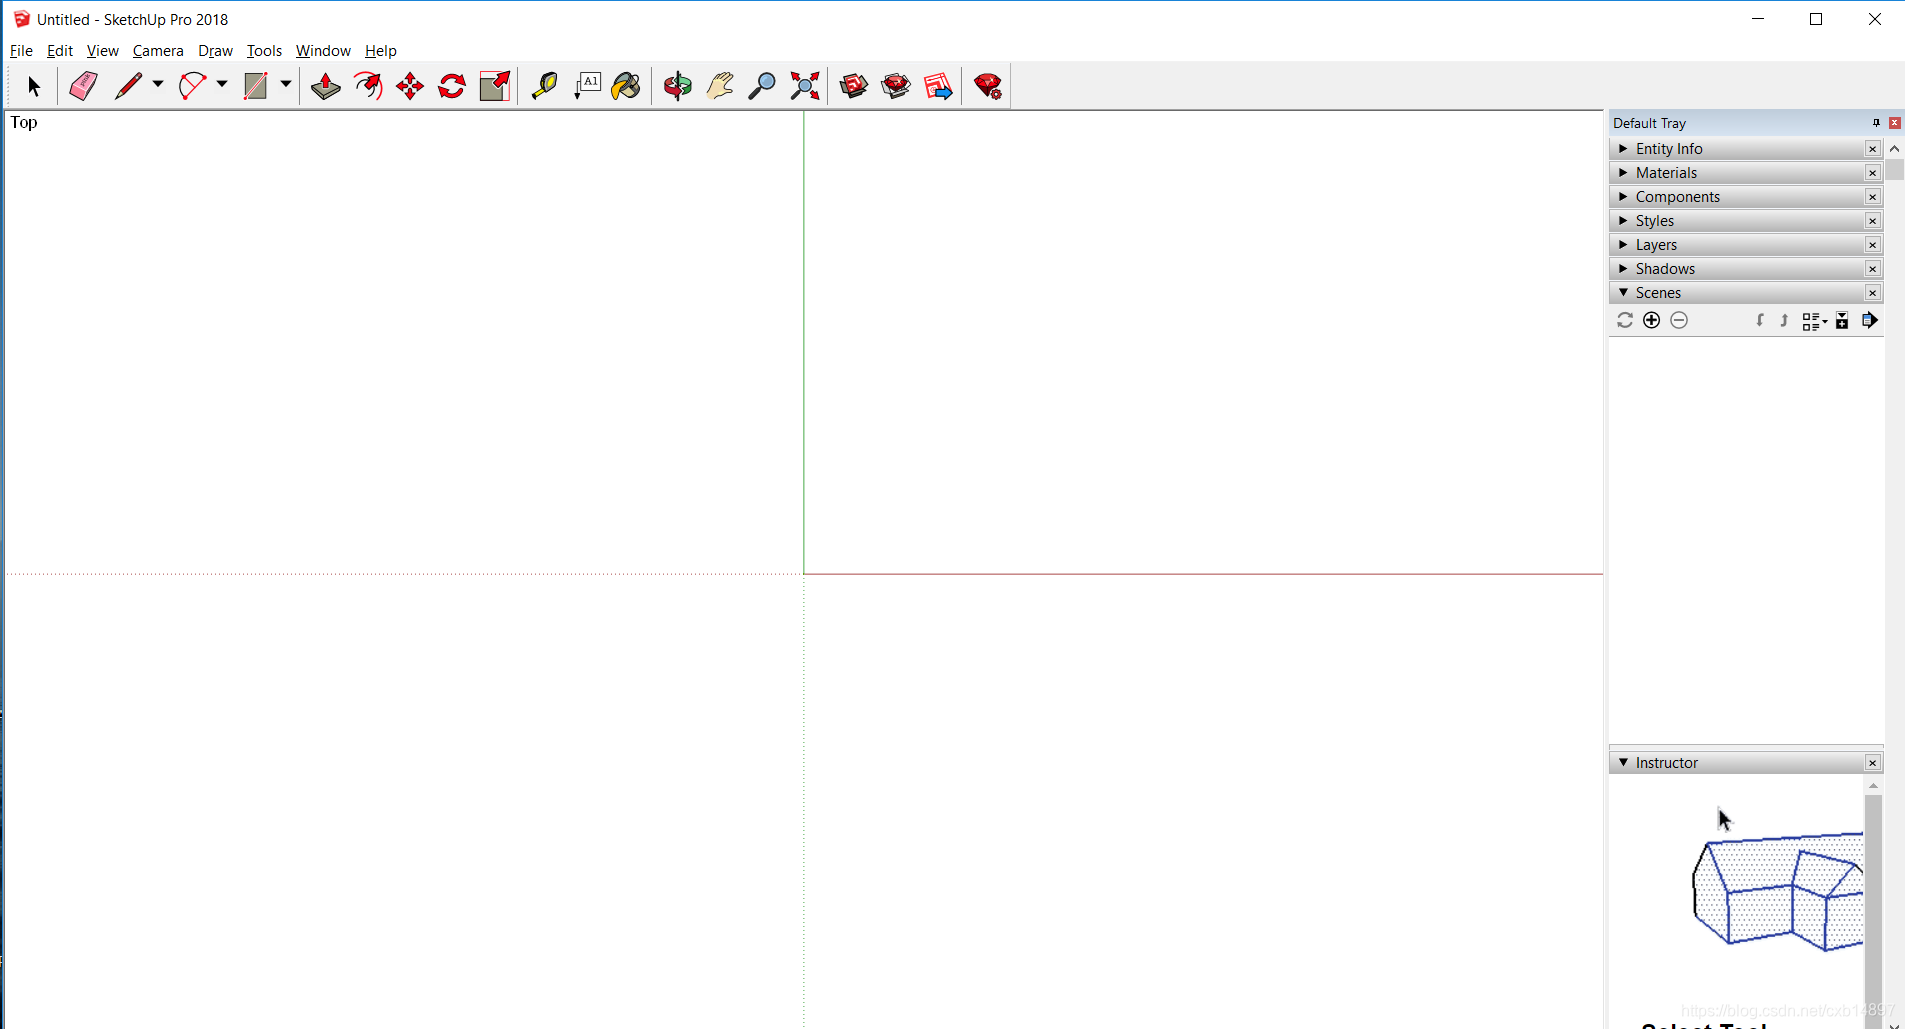Select the Pan hand tool
The height and width of the screenshot is (1029, 1905).
coord(720,86)
